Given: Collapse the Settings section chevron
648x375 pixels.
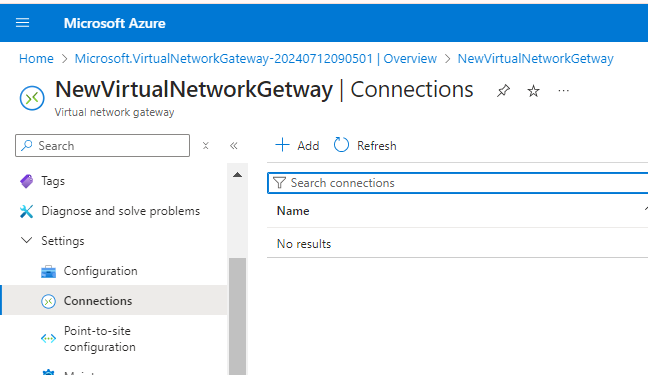Looking at the screenshot, I should pyautogui.click(x=26, y=240).
